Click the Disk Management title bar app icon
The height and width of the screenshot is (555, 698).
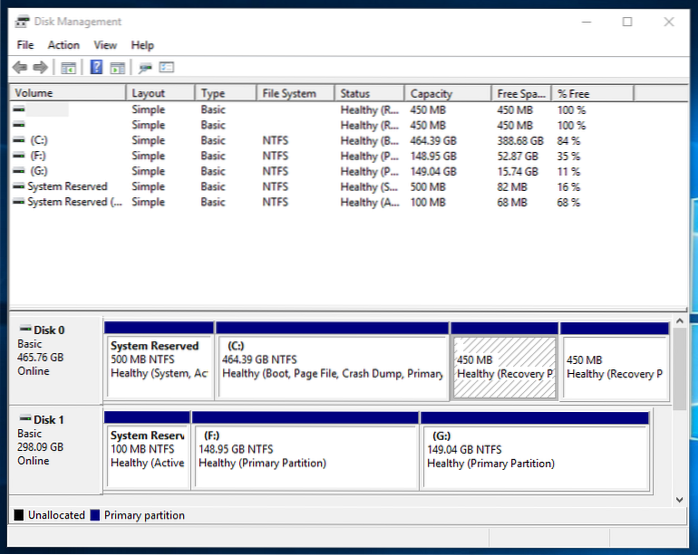tap(22, 21)
